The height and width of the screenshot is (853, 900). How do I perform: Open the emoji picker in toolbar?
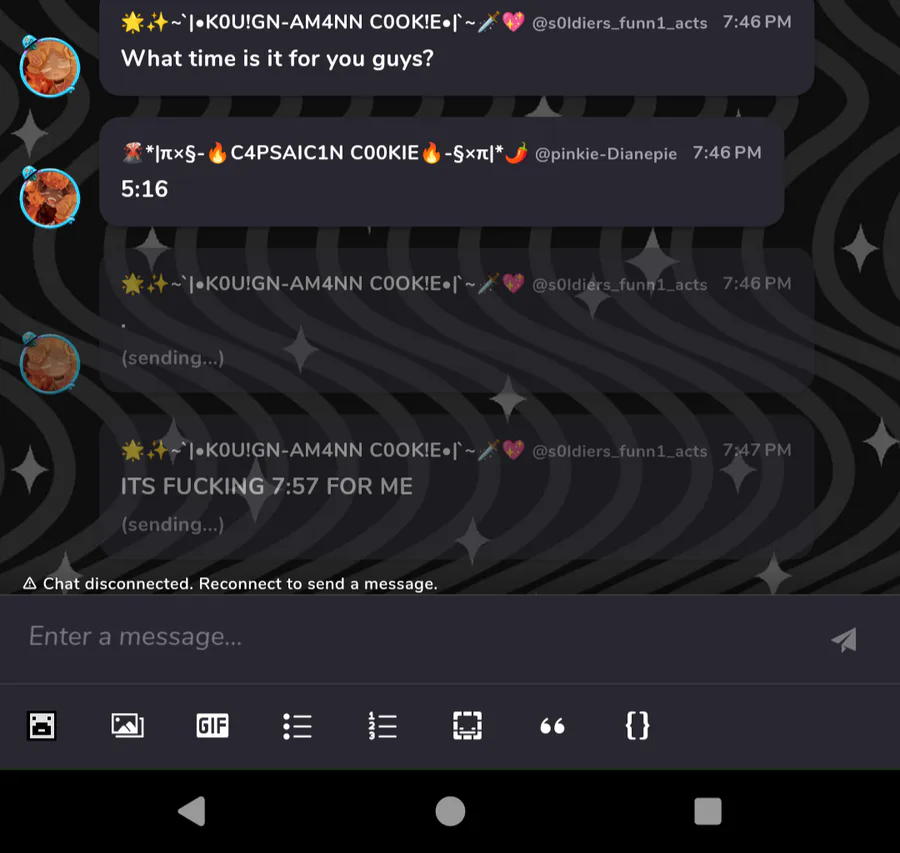coord(42,726)
